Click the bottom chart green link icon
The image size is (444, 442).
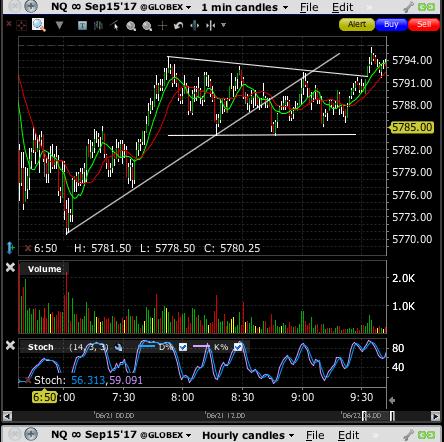click(x=427, y=435)
